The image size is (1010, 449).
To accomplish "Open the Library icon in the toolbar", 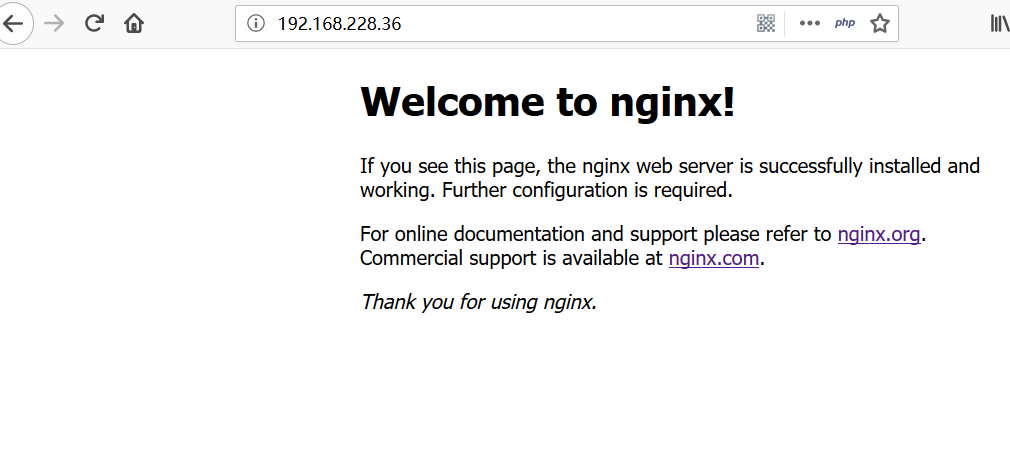I will [999, 24].
